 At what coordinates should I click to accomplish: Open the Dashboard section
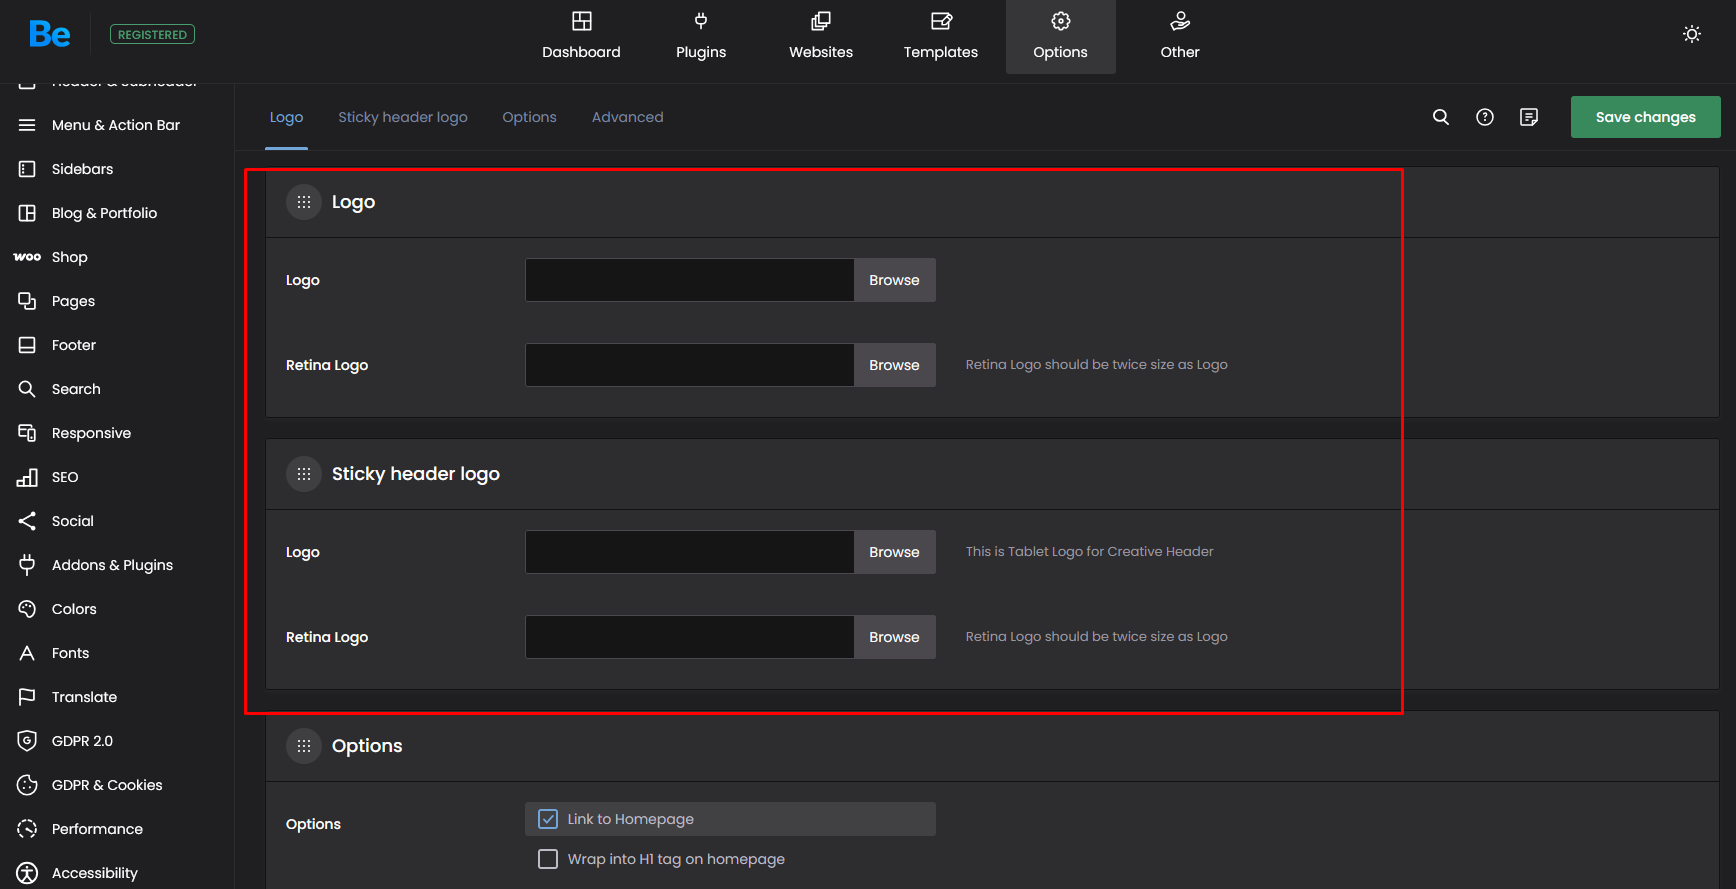tap(581, 36)
